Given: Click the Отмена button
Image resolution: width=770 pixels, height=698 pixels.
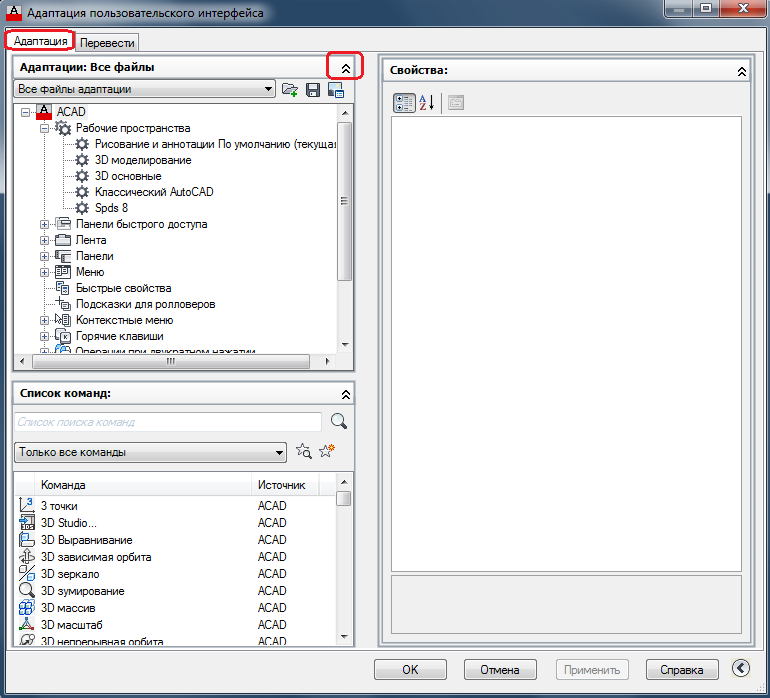Looking at the screenshot, I should [x=500, y=670].
